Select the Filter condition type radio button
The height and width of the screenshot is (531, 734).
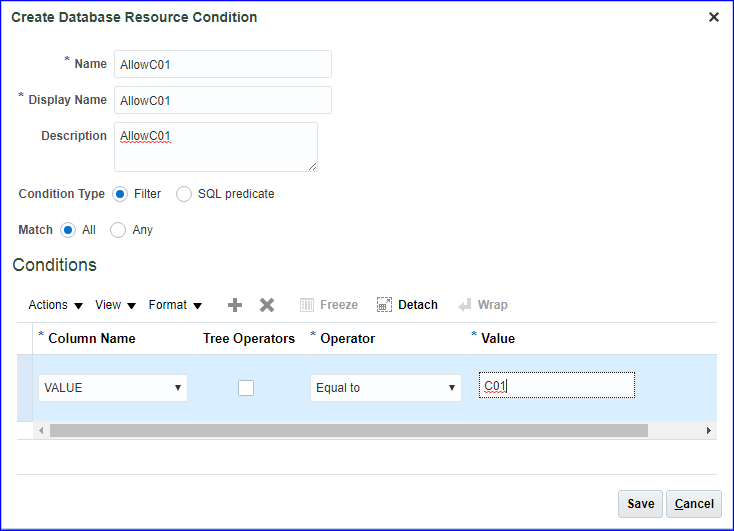click(120, 194)
